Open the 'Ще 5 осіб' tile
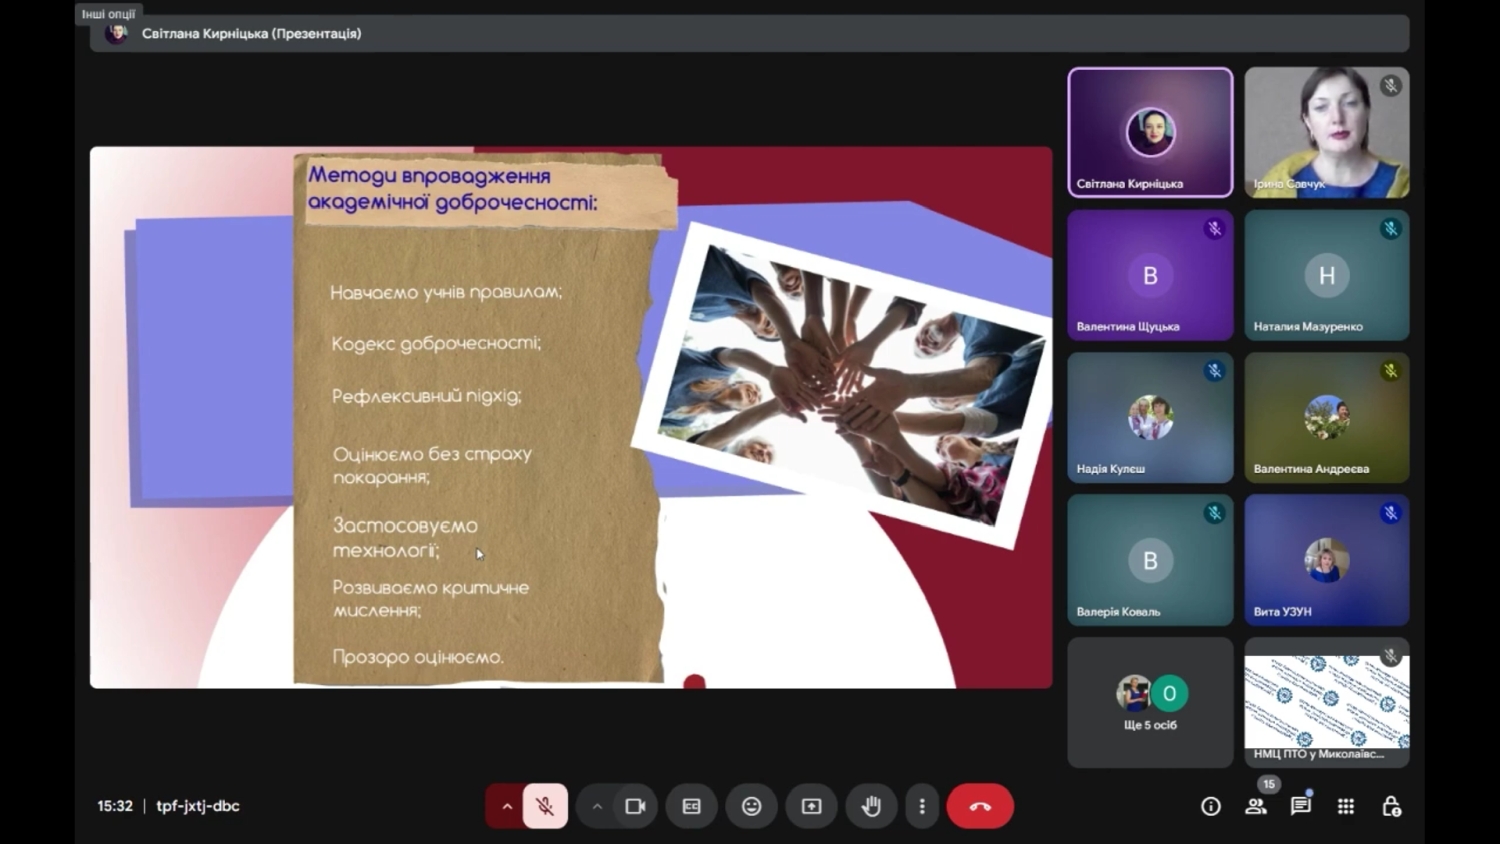The image size is (1500, 844). pos(1150,703)
